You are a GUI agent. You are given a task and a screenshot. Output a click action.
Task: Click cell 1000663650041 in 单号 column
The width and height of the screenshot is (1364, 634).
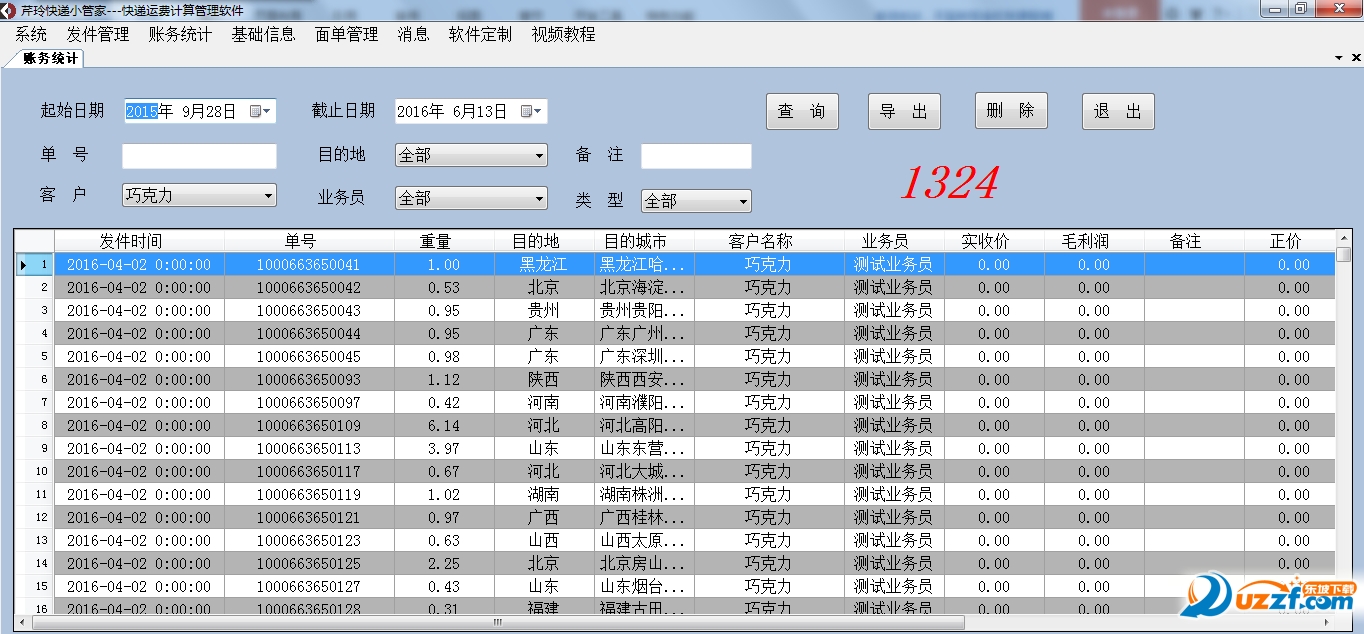click(309, 265)
